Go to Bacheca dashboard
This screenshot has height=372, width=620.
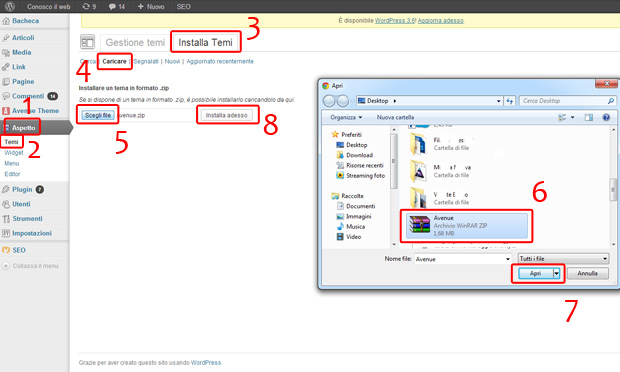pyautogui.click(x=25, y=21)
